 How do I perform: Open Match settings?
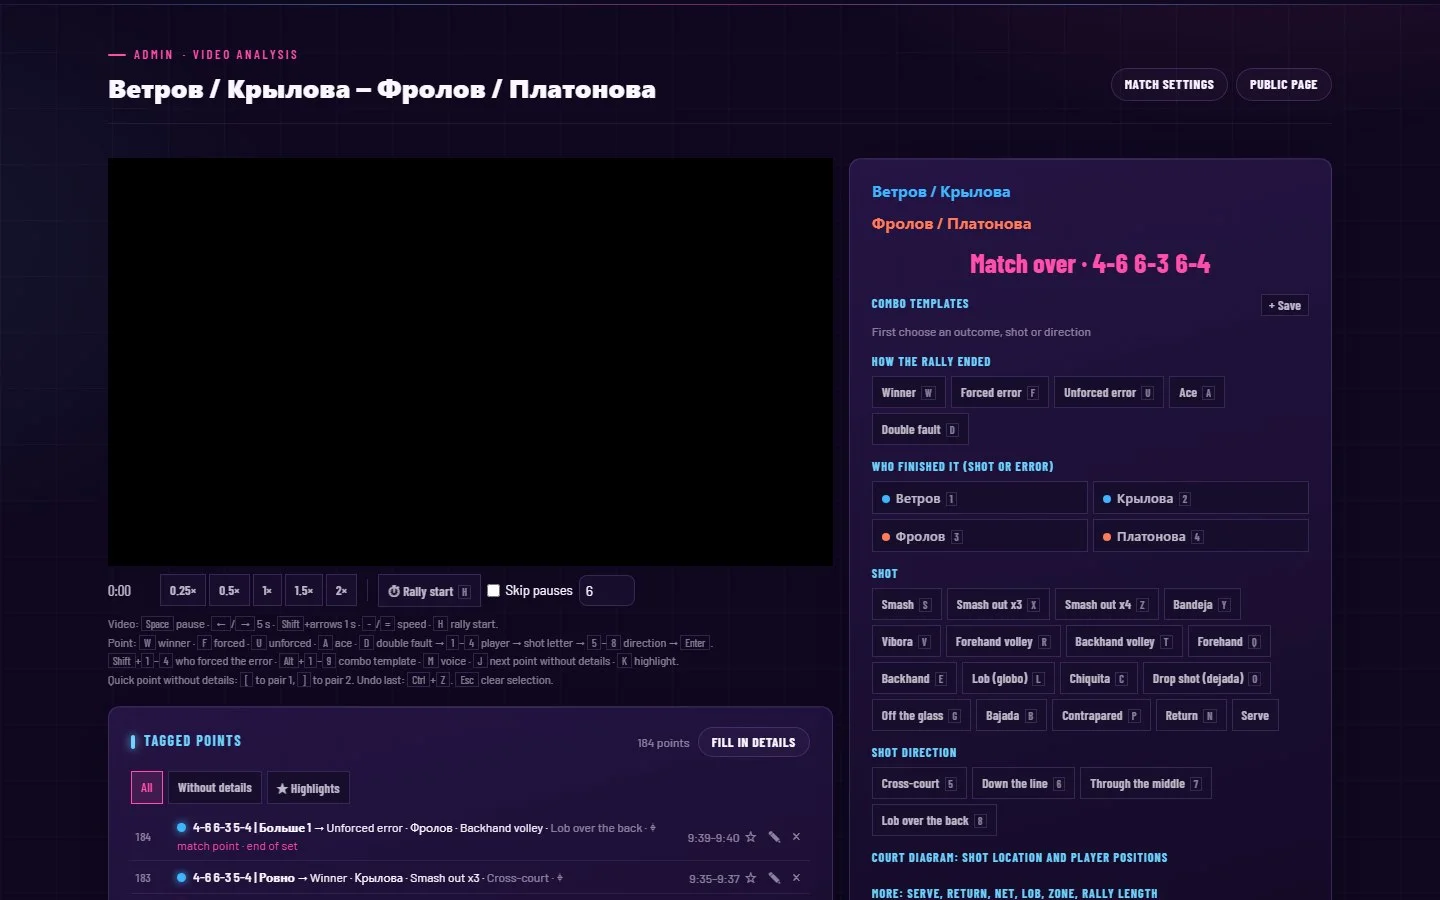pos(1169,85)
